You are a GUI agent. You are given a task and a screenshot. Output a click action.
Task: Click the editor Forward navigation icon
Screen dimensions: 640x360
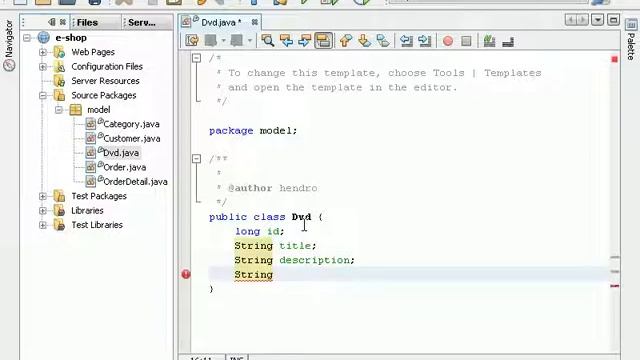pos(237,40)
